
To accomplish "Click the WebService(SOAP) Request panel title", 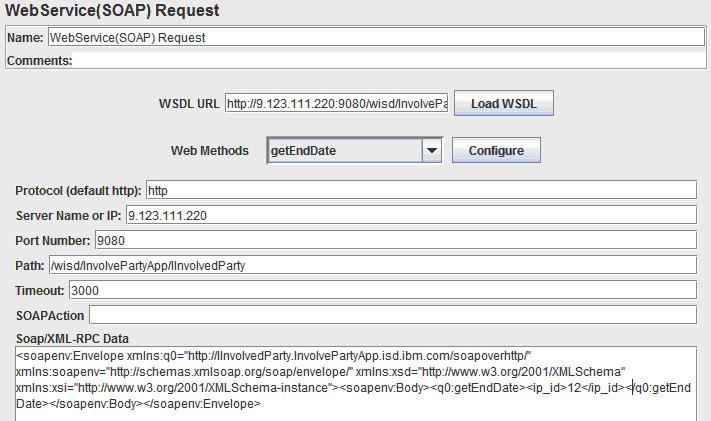I will coord(113,11).
